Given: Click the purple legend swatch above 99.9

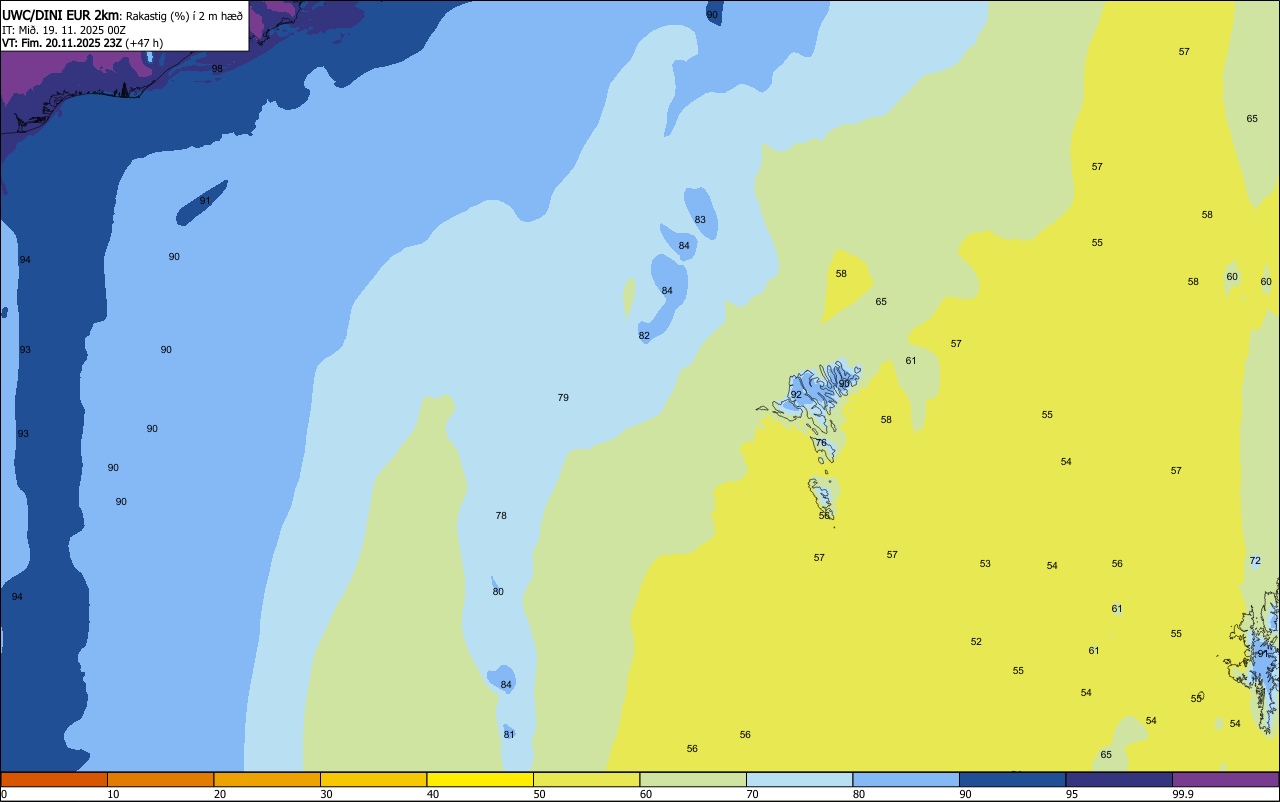Looking at the screenshot, I should 1226,779.
